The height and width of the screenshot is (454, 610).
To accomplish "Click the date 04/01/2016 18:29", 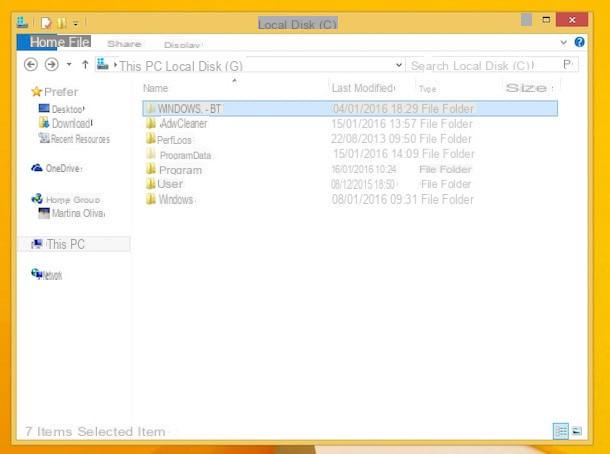I will point(375,109).
